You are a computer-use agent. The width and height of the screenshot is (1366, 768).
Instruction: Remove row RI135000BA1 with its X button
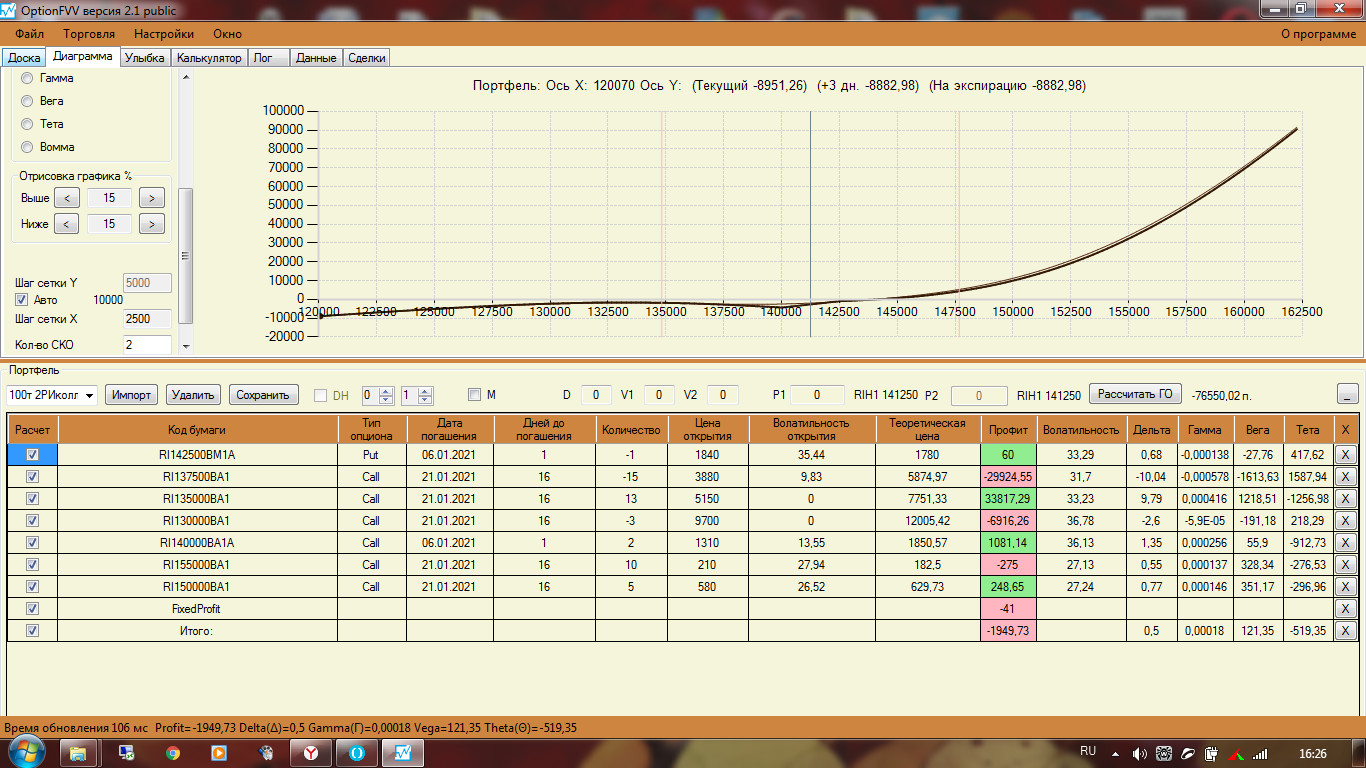[1345, 498]
